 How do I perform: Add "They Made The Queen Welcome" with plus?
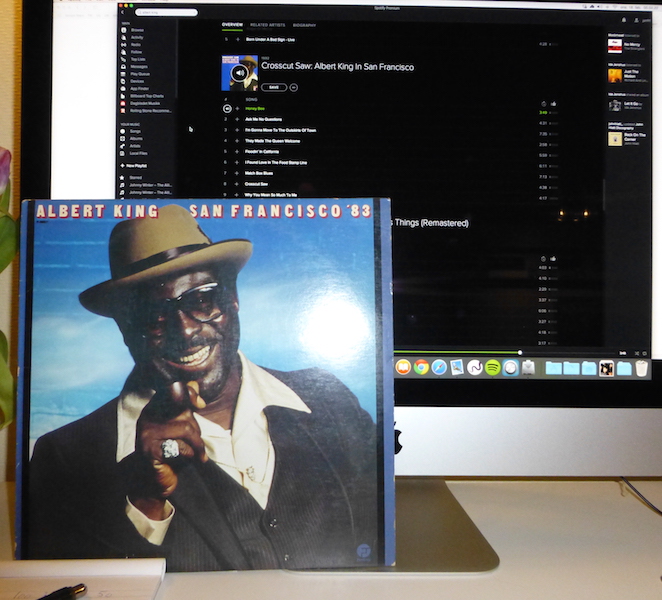pos(237,141)
